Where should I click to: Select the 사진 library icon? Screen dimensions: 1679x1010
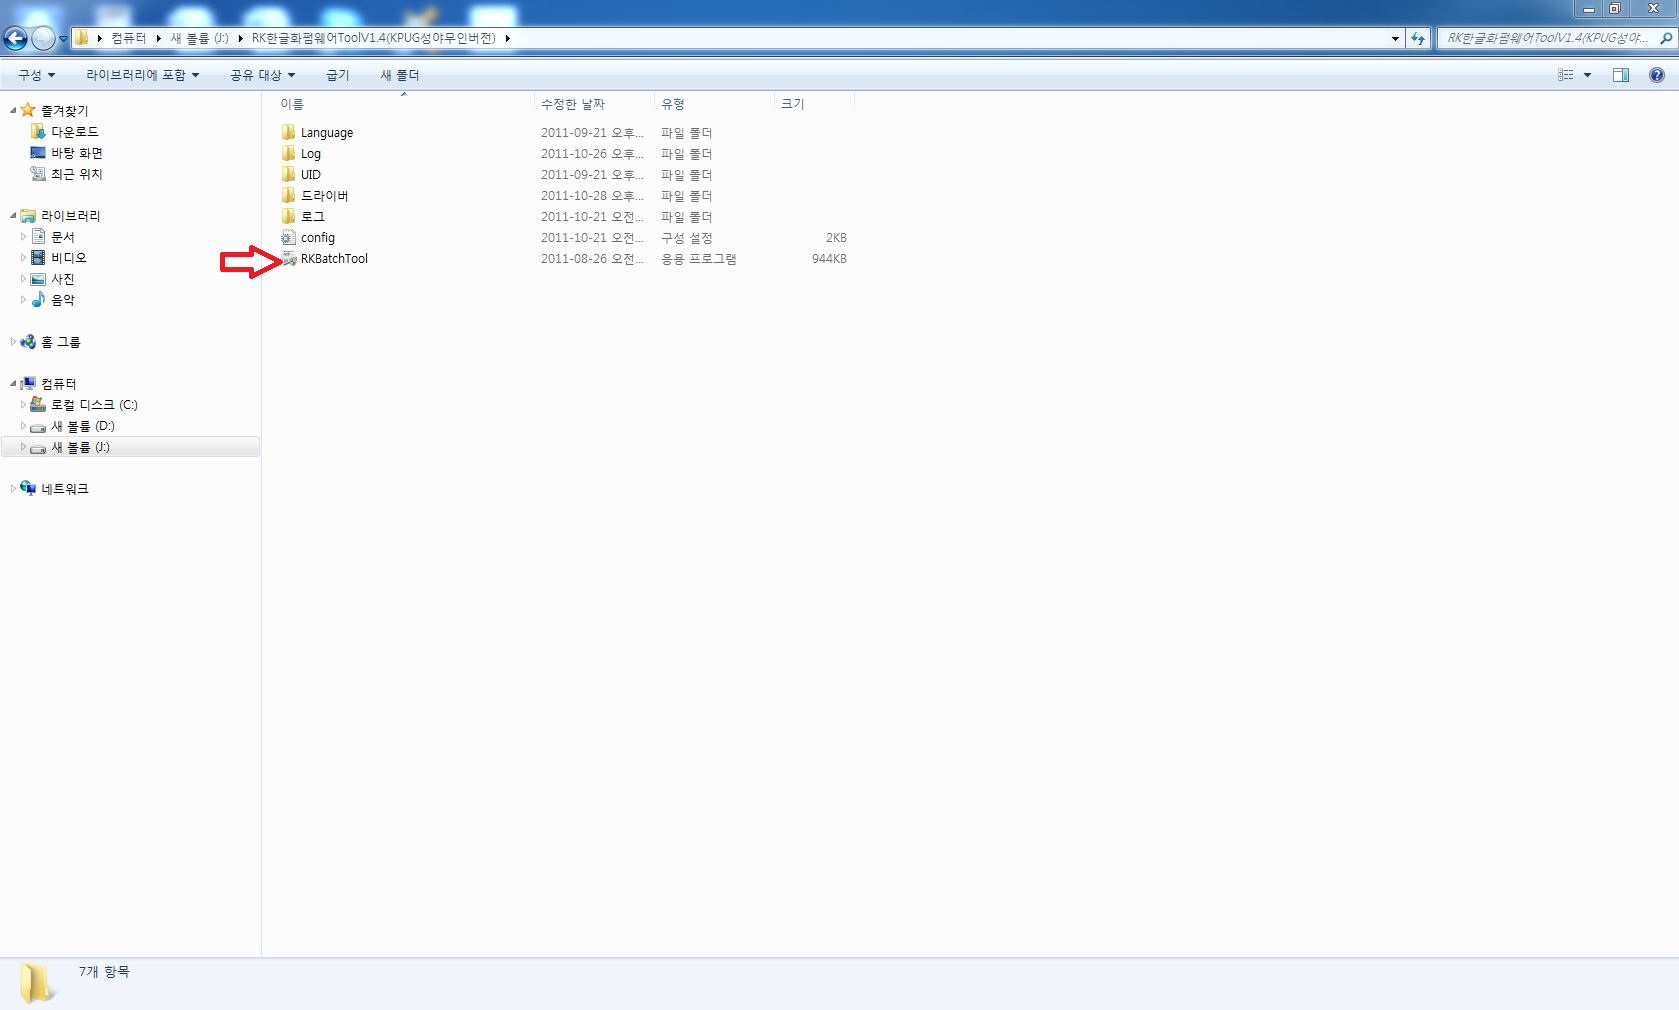click(x=38, y=279)
